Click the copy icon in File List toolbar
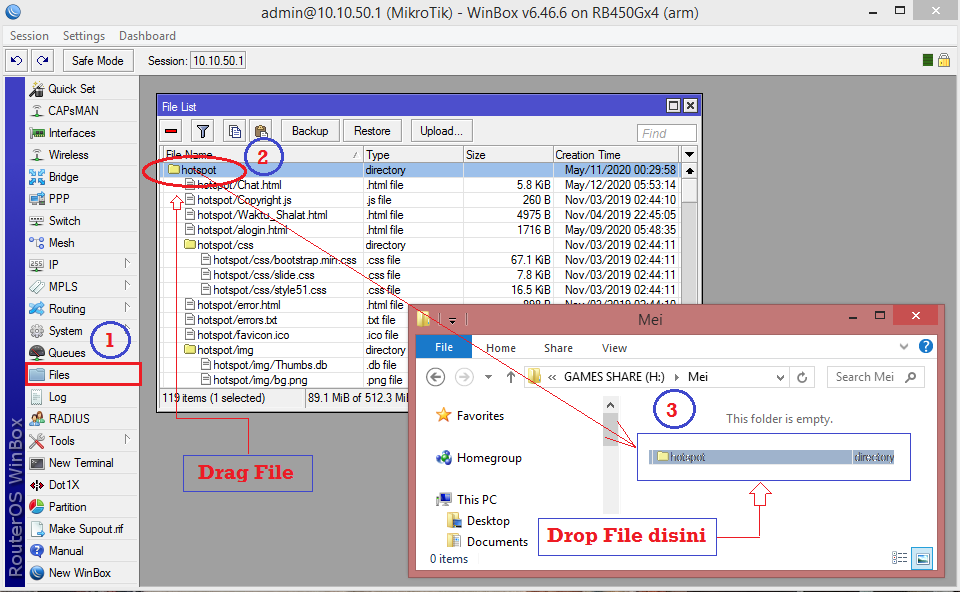Screen dimensions: 960x592 (x=234, y=131)
